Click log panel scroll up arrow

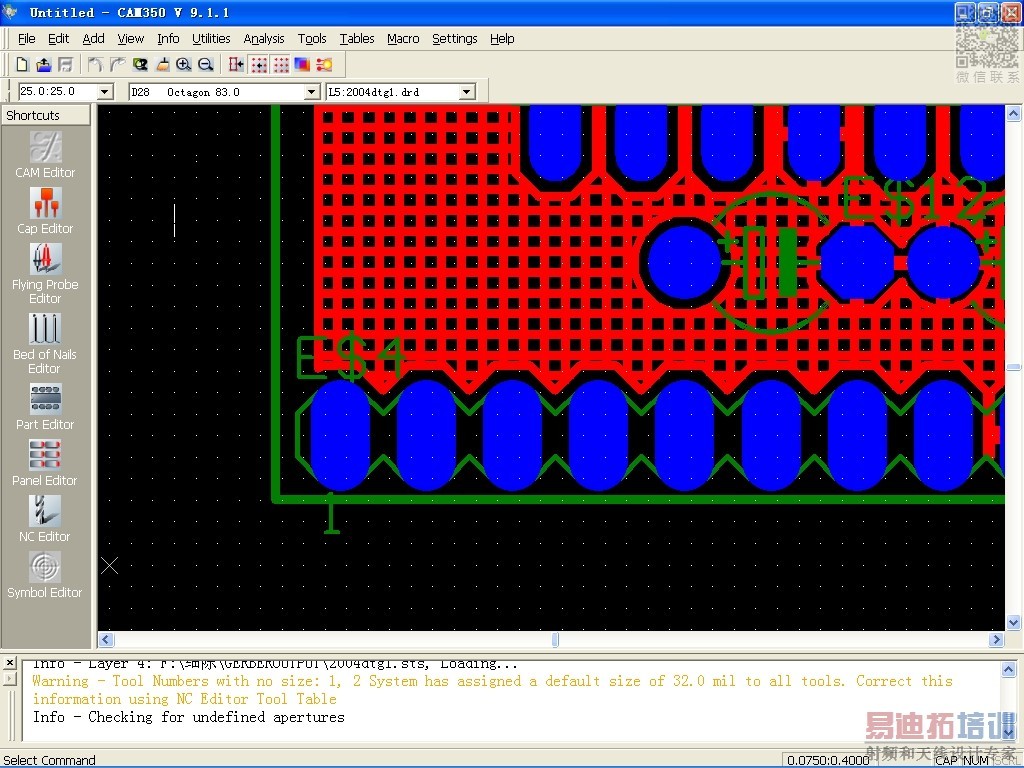point(1008,670)
